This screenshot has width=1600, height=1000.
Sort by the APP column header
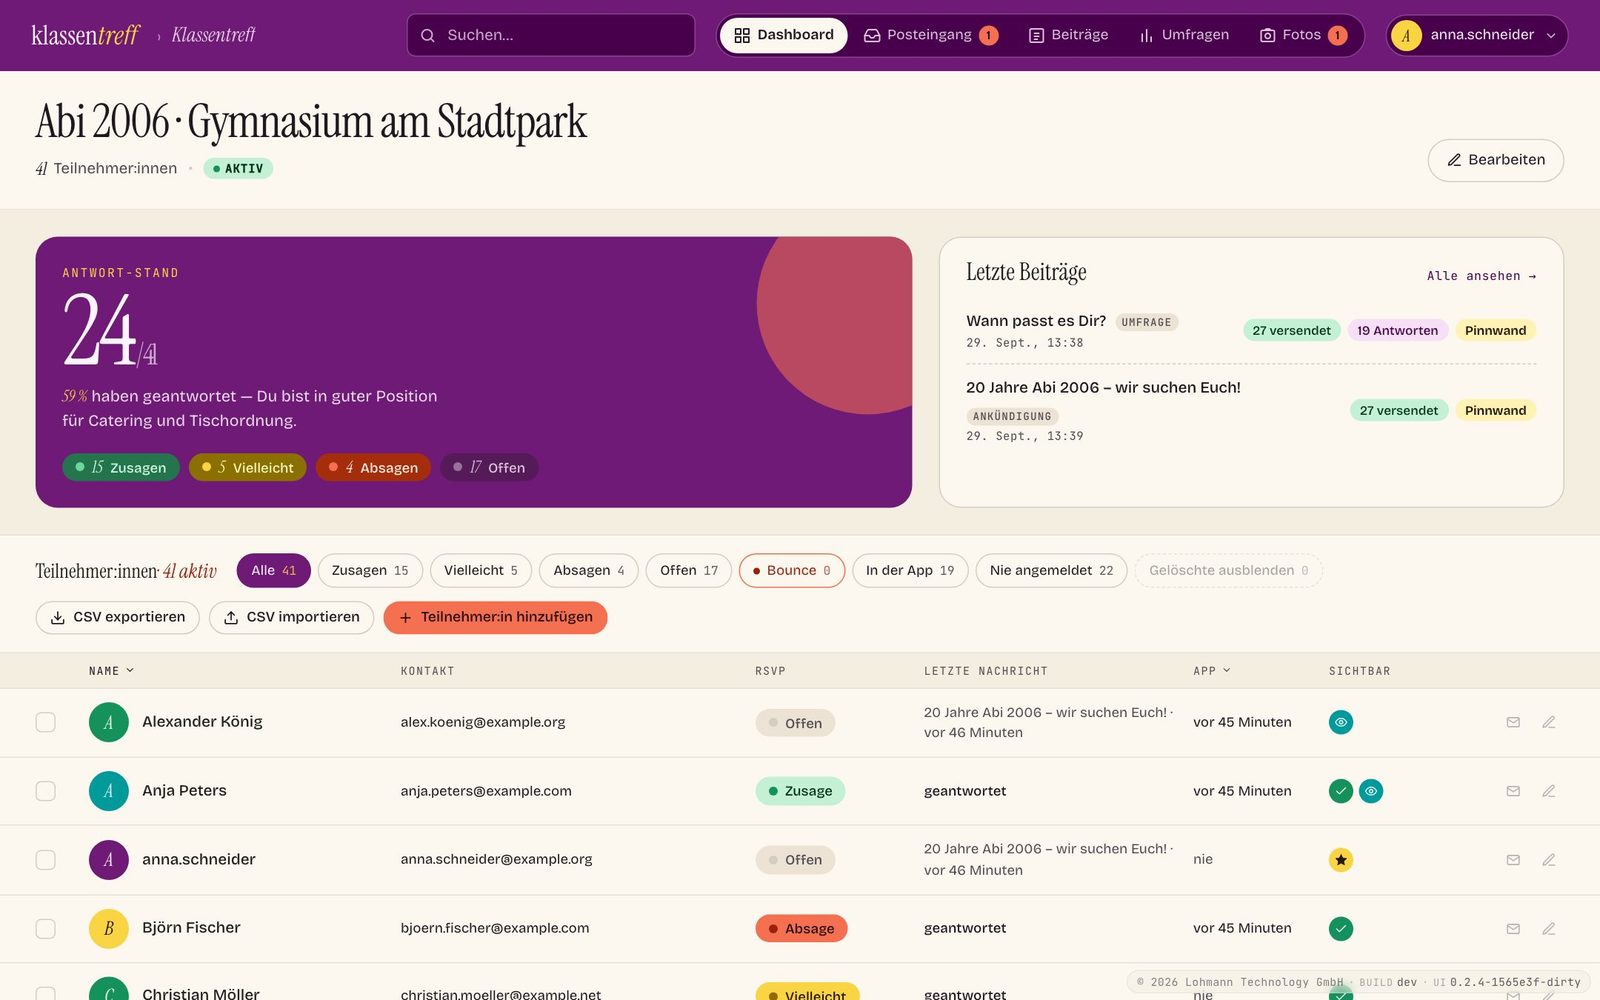(x=1212, y=671)
